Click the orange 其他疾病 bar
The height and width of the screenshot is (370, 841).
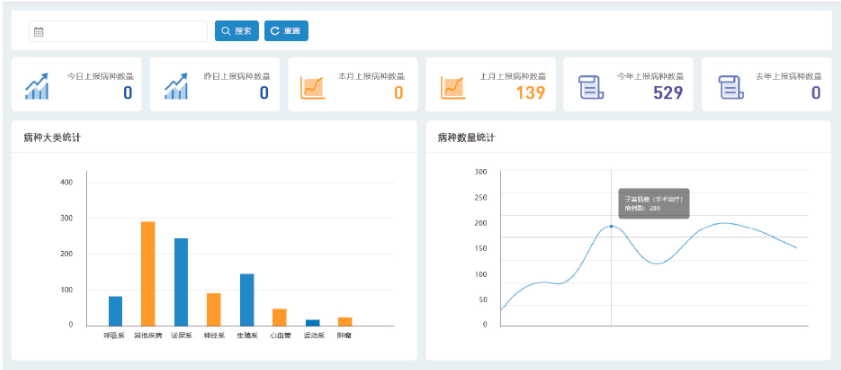(148, 273)
